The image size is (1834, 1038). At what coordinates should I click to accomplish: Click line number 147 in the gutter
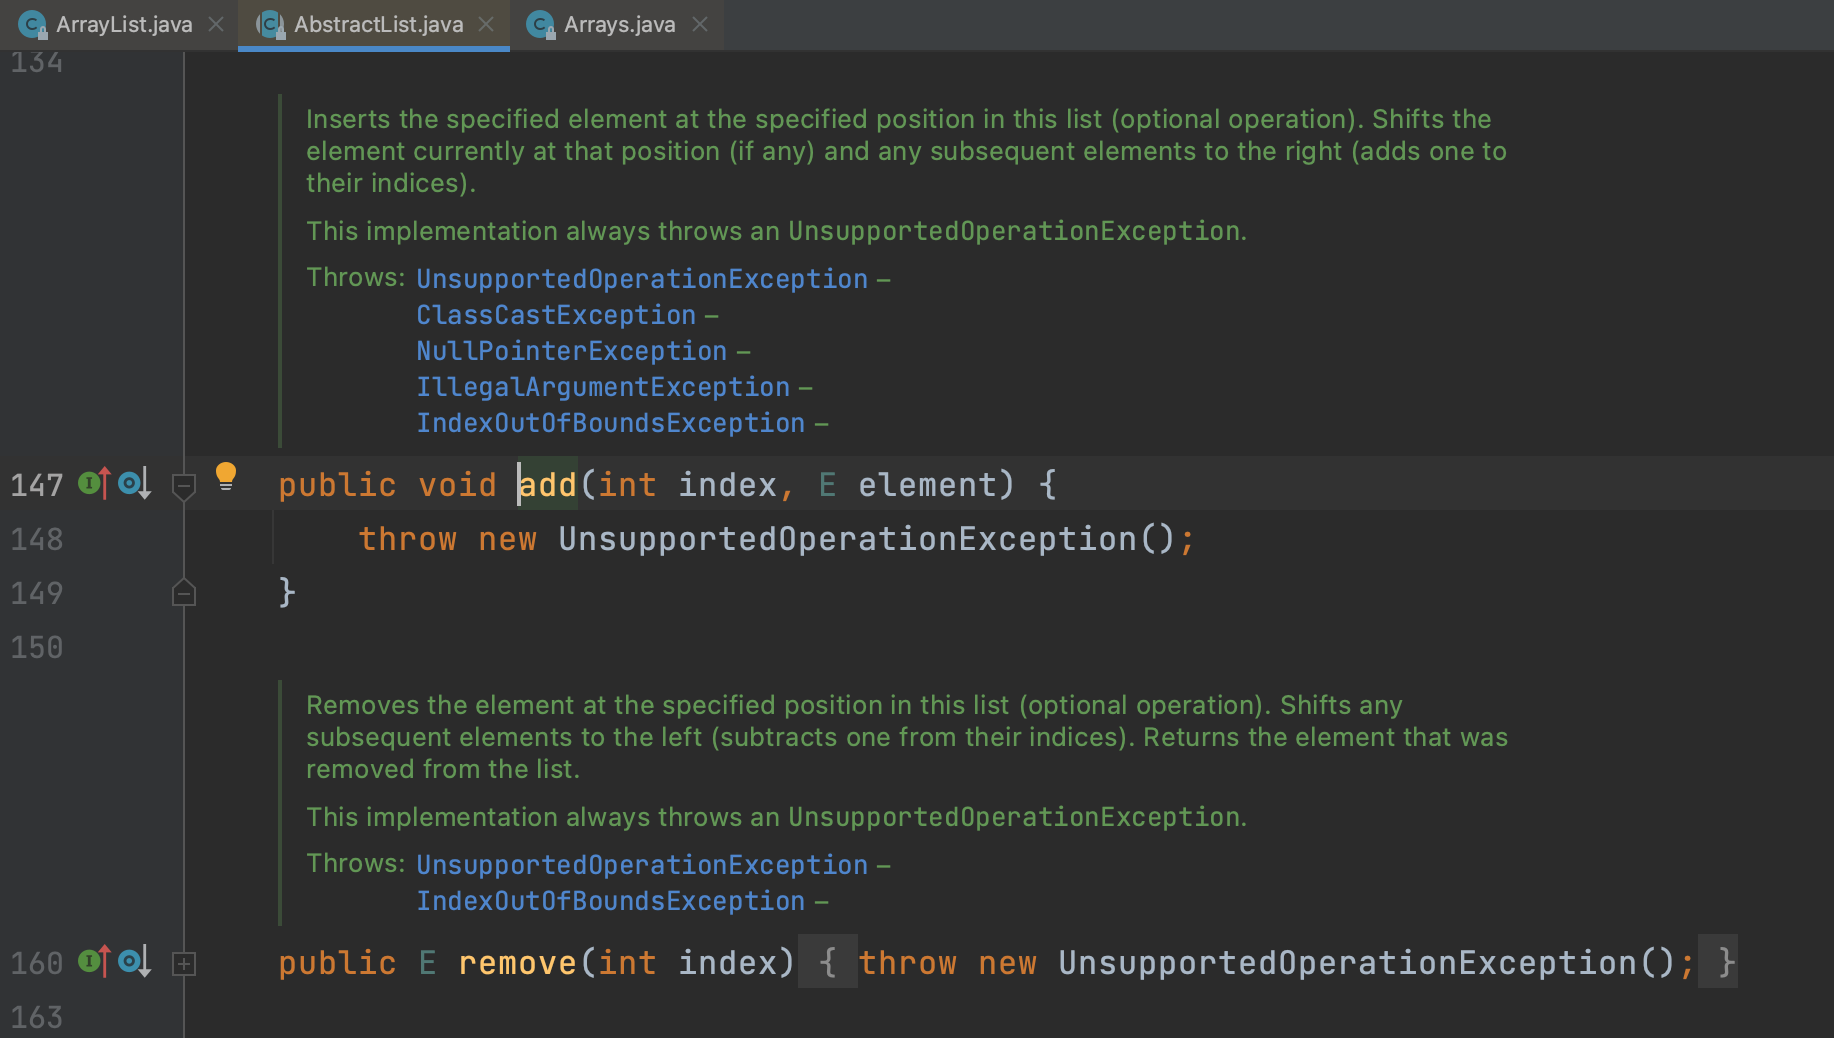coord(37,485)
